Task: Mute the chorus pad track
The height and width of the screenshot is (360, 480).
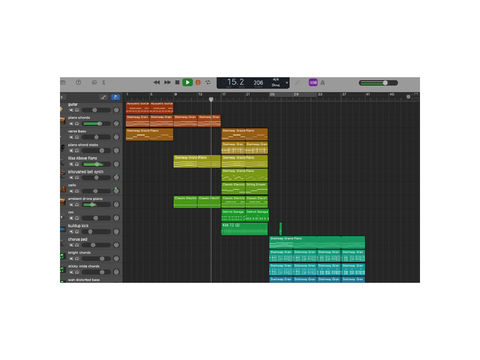Action: (x=71, y=245)
